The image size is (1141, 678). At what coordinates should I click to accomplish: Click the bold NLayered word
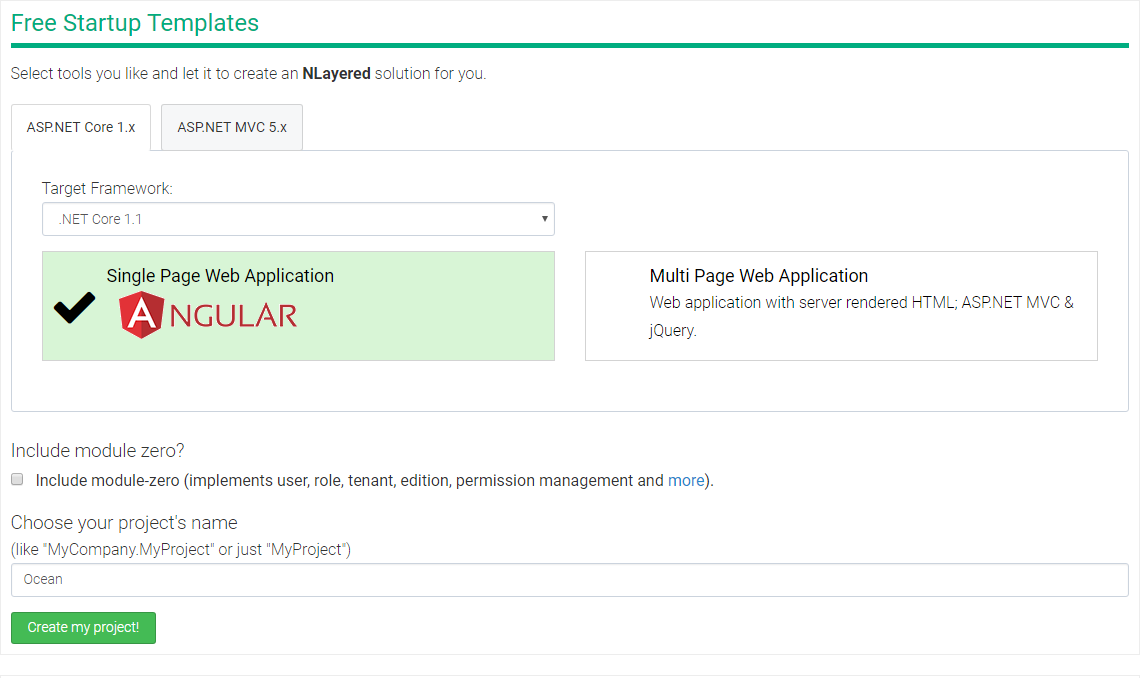[x=336, y=73]
